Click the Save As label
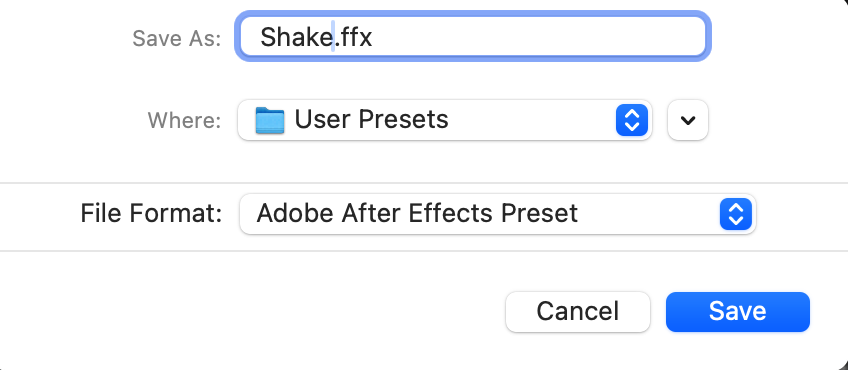Screen dimensions: 848x370 176,38
